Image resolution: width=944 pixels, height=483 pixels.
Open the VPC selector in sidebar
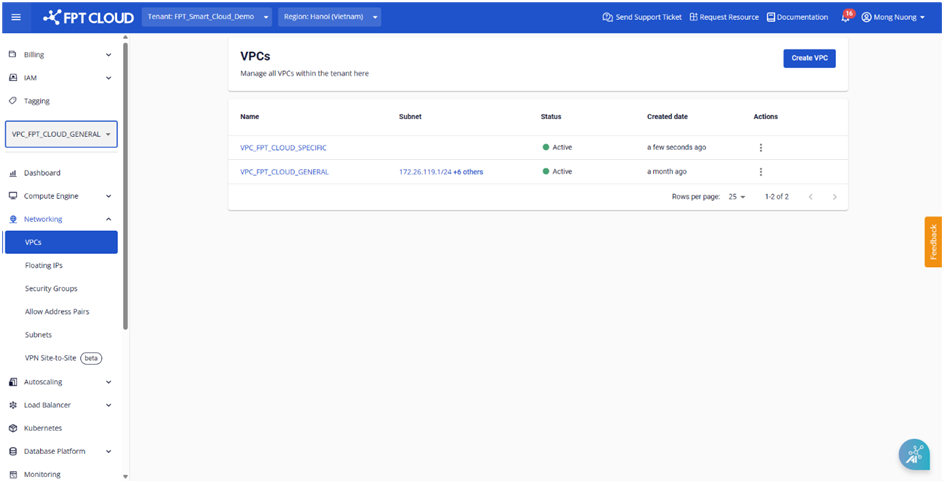click(61, 134)
